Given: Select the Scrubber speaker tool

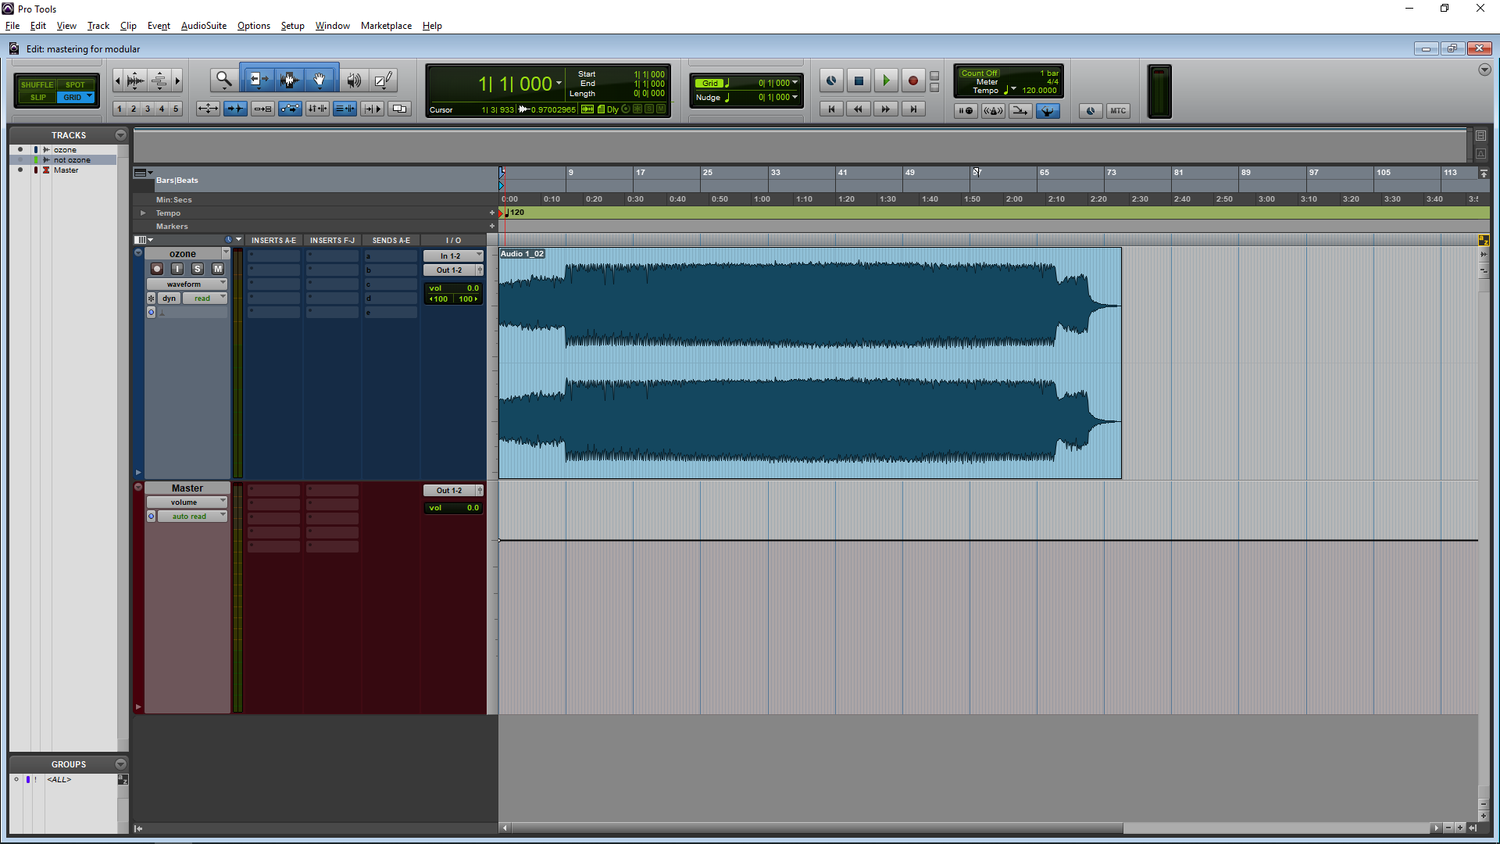Looking at the screenshot, I should 354,80.
